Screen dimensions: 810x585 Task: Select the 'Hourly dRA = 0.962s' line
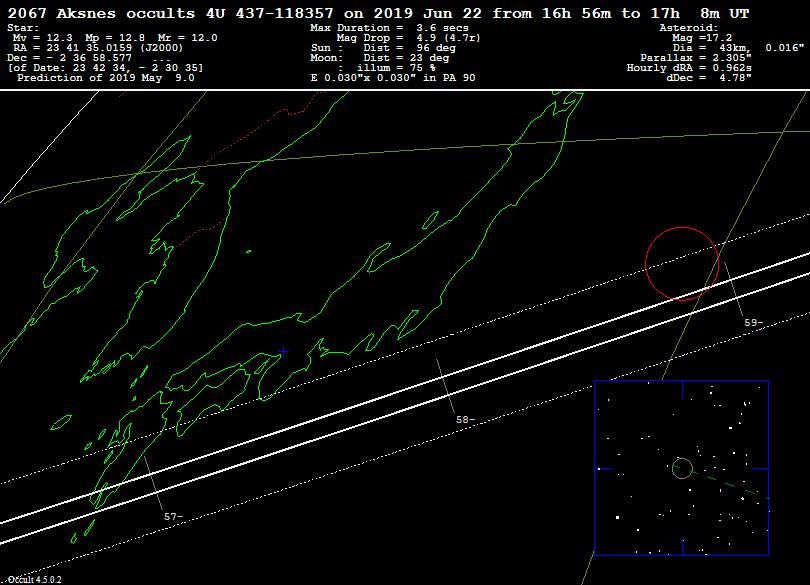pyautogui.click(x=689, y=68)
